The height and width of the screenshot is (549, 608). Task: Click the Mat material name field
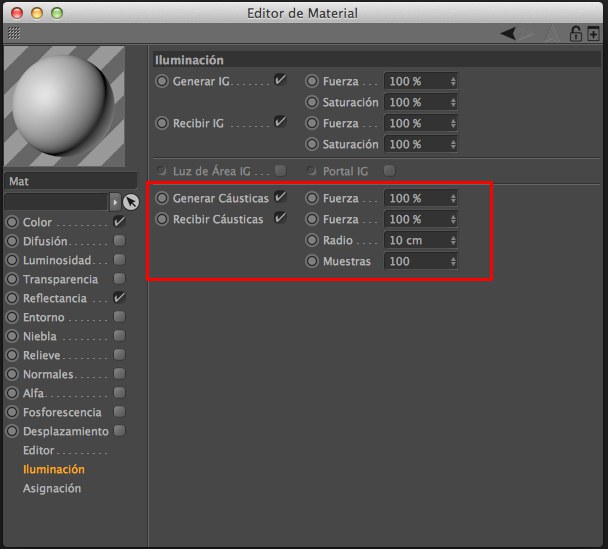69,182
